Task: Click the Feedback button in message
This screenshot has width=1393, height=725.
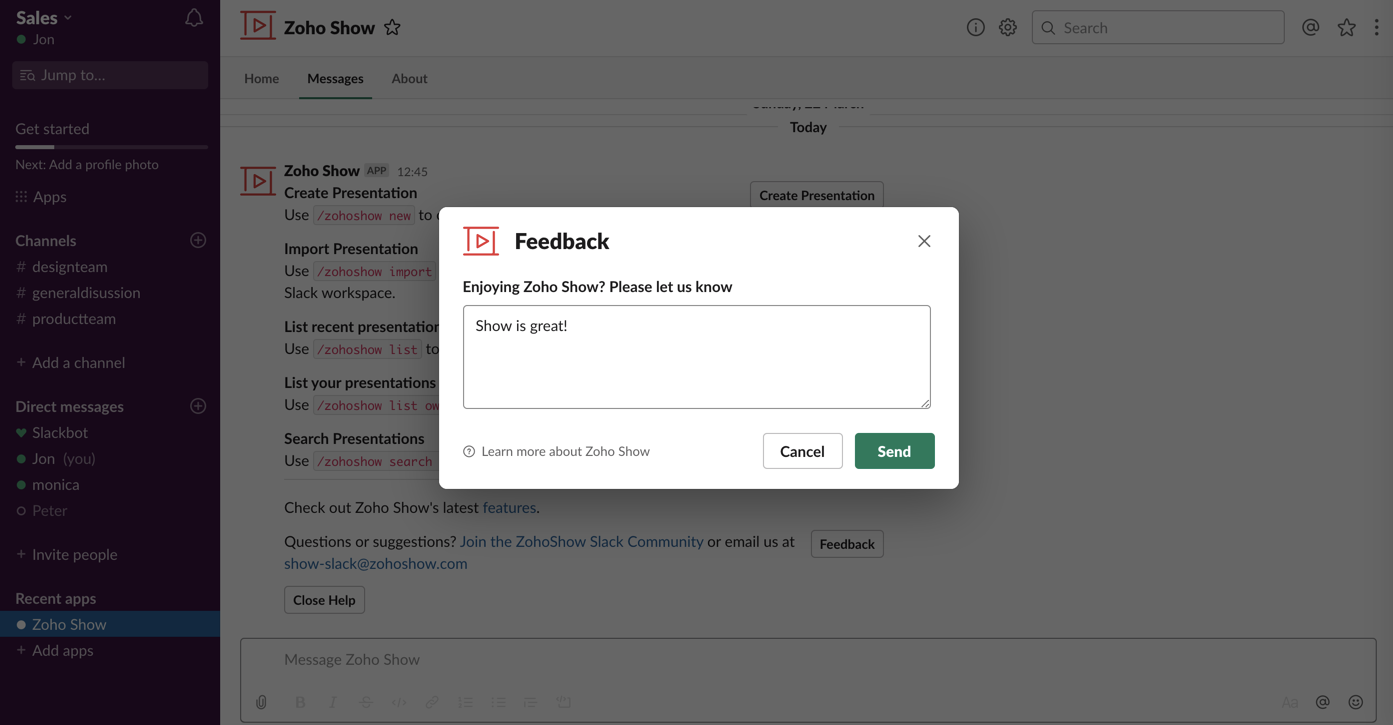Action: tap(847, 544)
